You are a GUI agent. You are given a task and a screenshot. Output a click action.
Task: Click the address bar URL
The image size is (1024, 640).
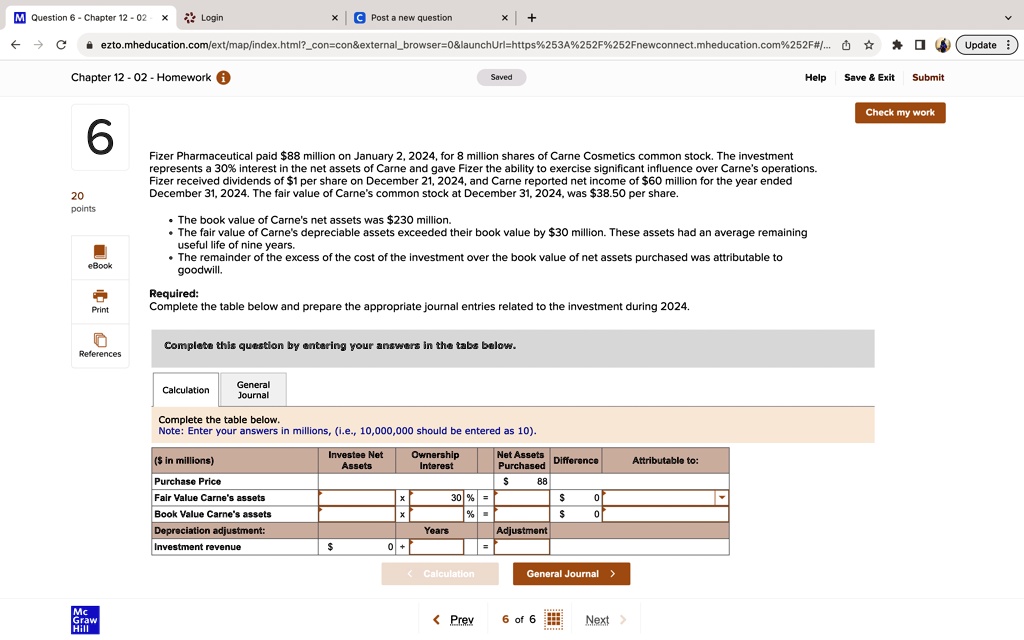[465, 45]
